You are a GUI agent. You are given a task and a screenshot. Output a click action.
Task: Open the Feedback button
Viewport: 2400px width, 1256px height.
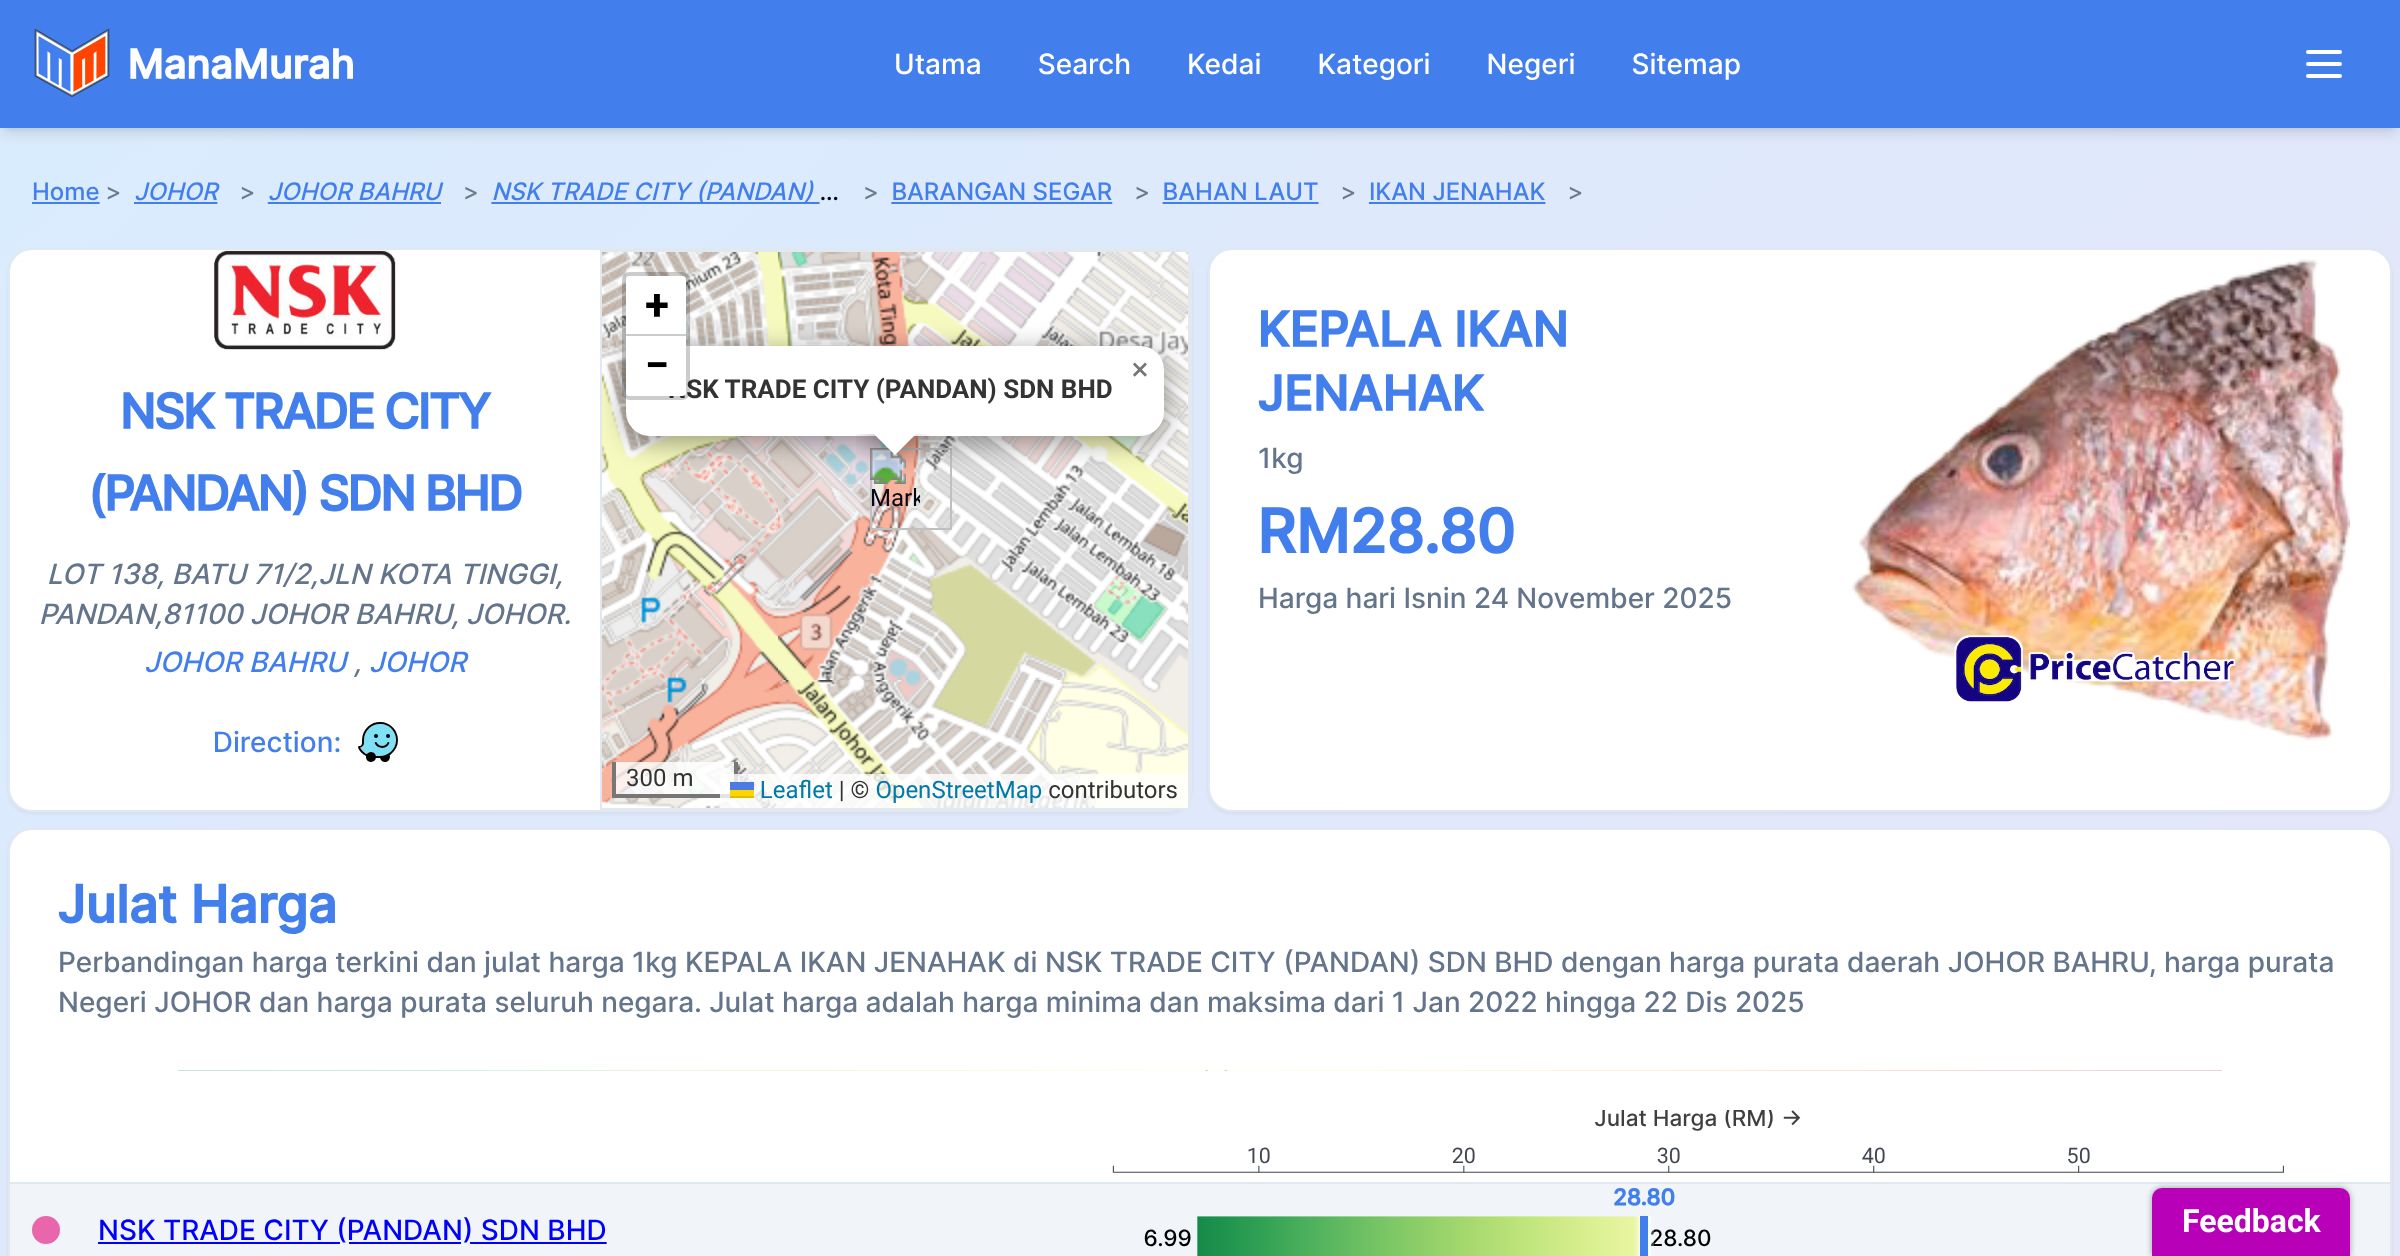(2250, 1221)
